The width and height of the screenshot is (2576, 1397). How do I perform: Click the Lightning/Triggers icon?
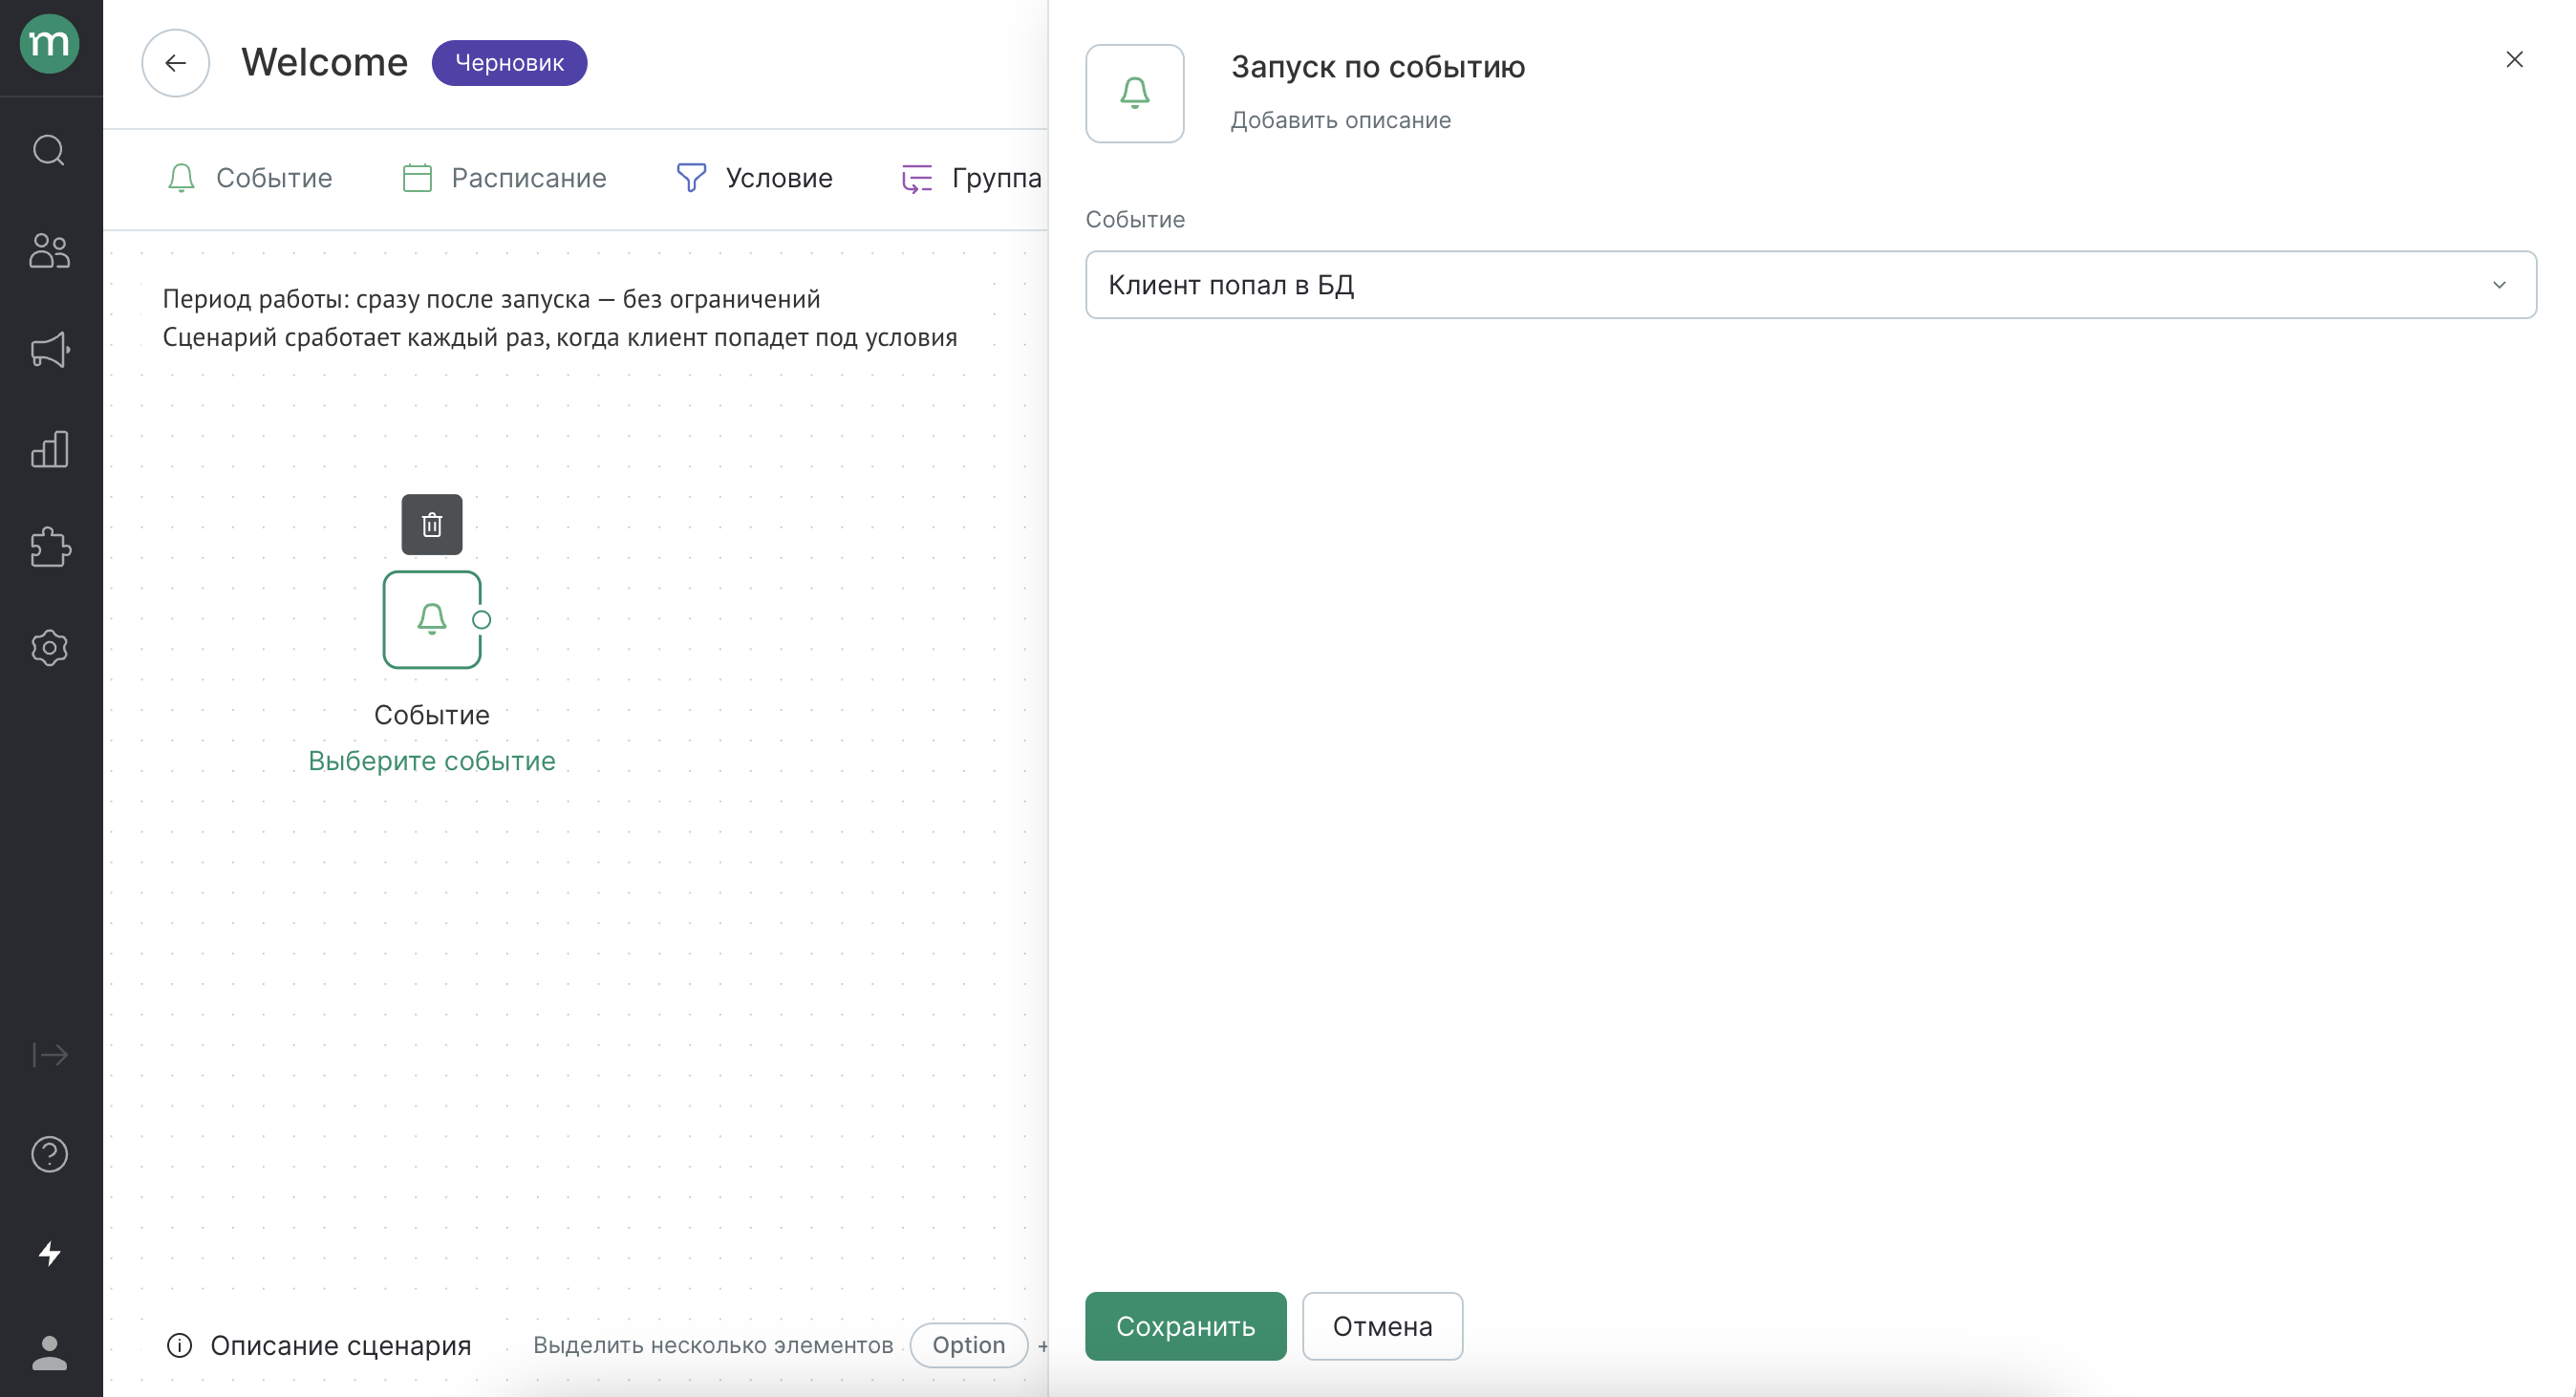48,1253
